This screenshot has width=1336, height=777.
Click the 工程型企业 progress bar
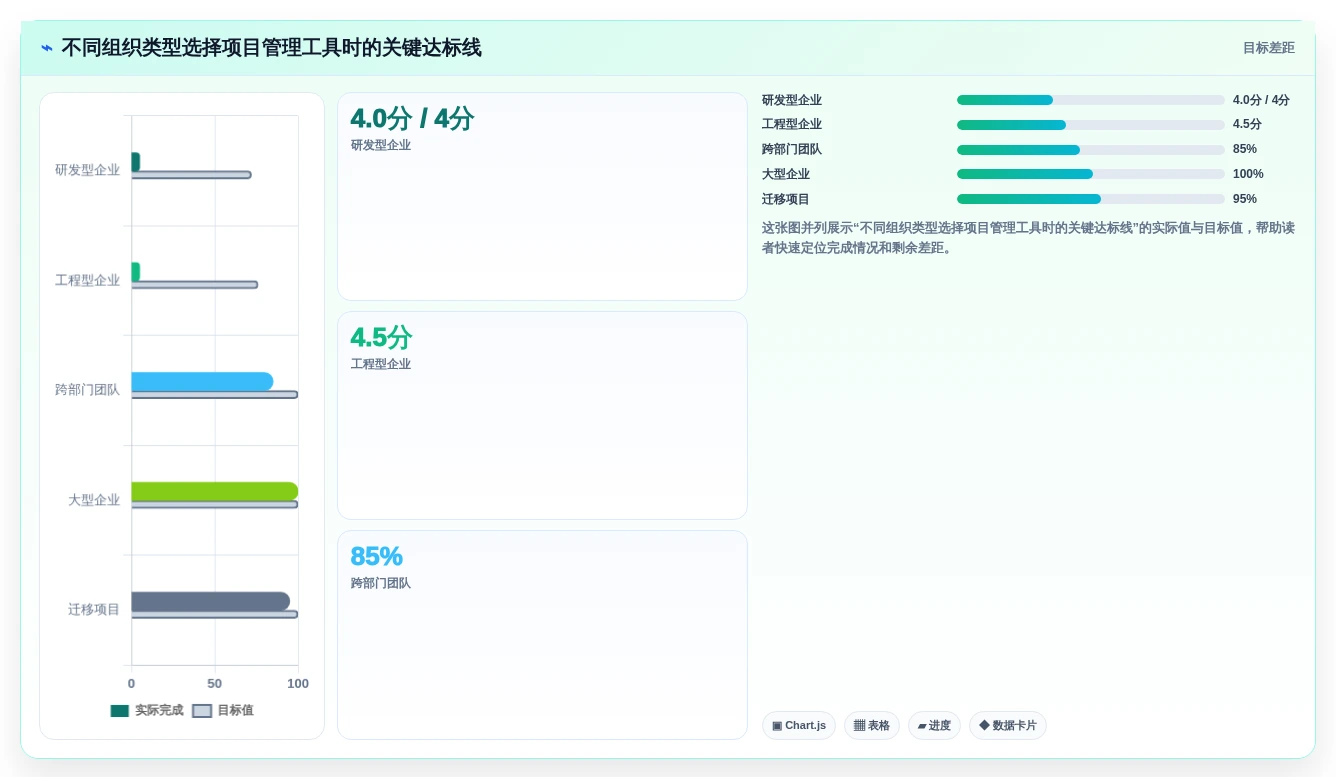(1091, 125)
